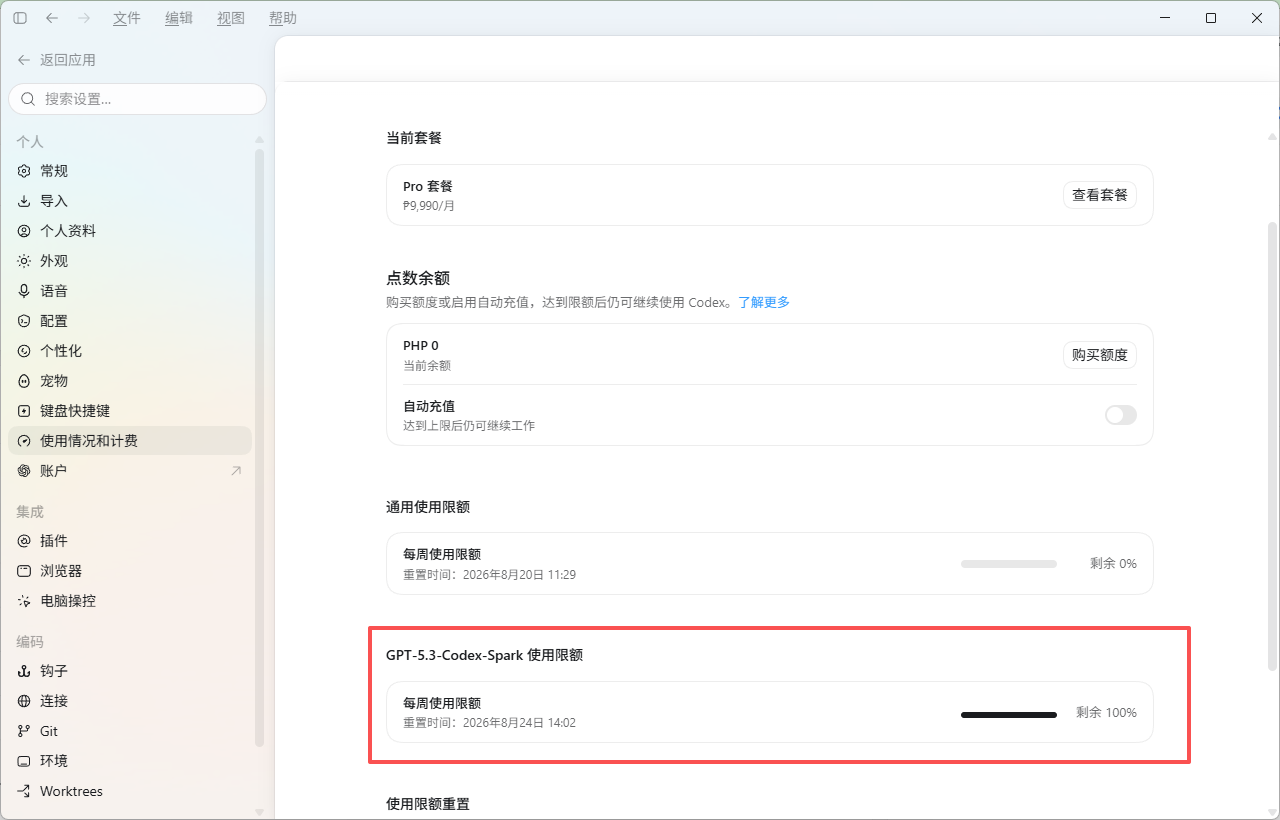Open 宠物 settings page
Viewport: 1280px width, 820px height.
(130, 381)
